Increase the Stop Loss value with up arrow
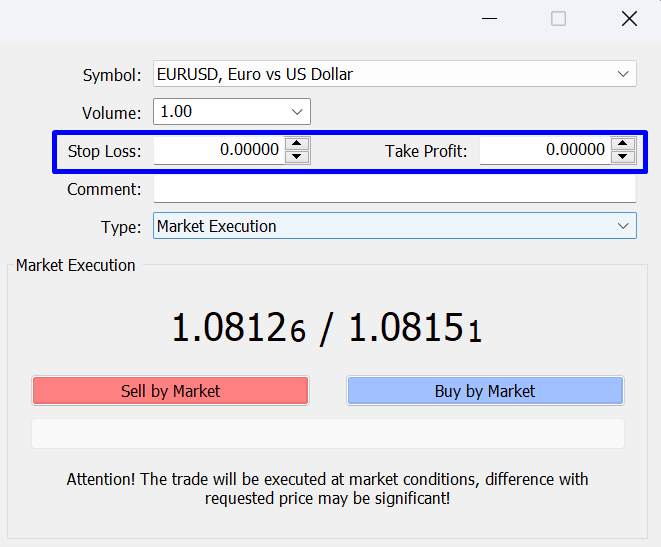 click(297, 144)
